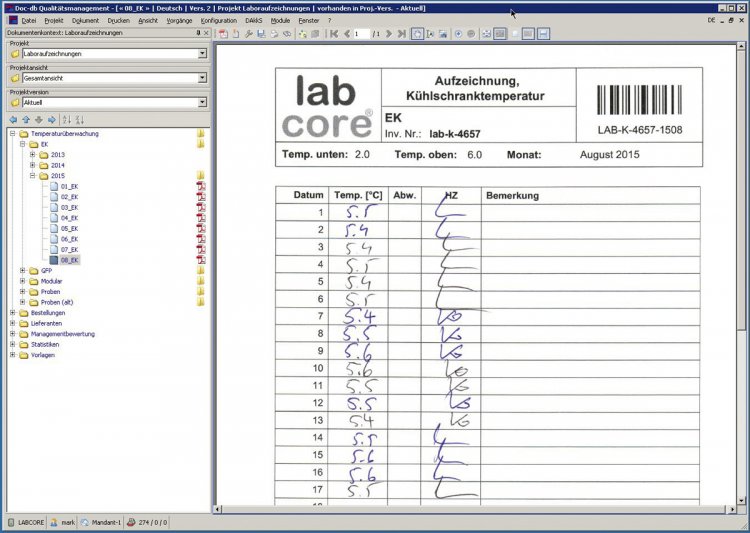Click the wrench settings icon in toolbar
The height and width of the screenshot is (533, 750).
[x=248, y=33]
